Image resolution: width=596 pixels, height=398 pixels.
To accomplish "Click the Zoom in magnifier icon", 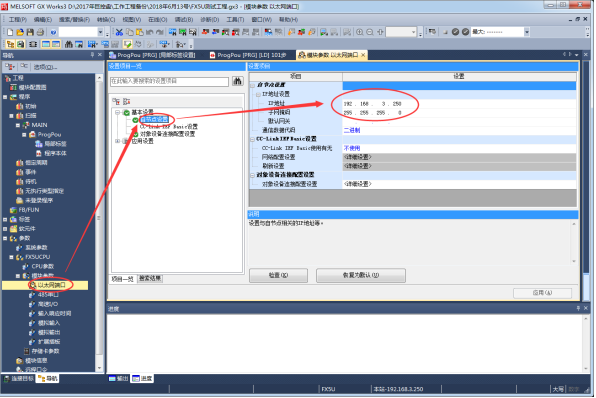I will click(360, 32).
